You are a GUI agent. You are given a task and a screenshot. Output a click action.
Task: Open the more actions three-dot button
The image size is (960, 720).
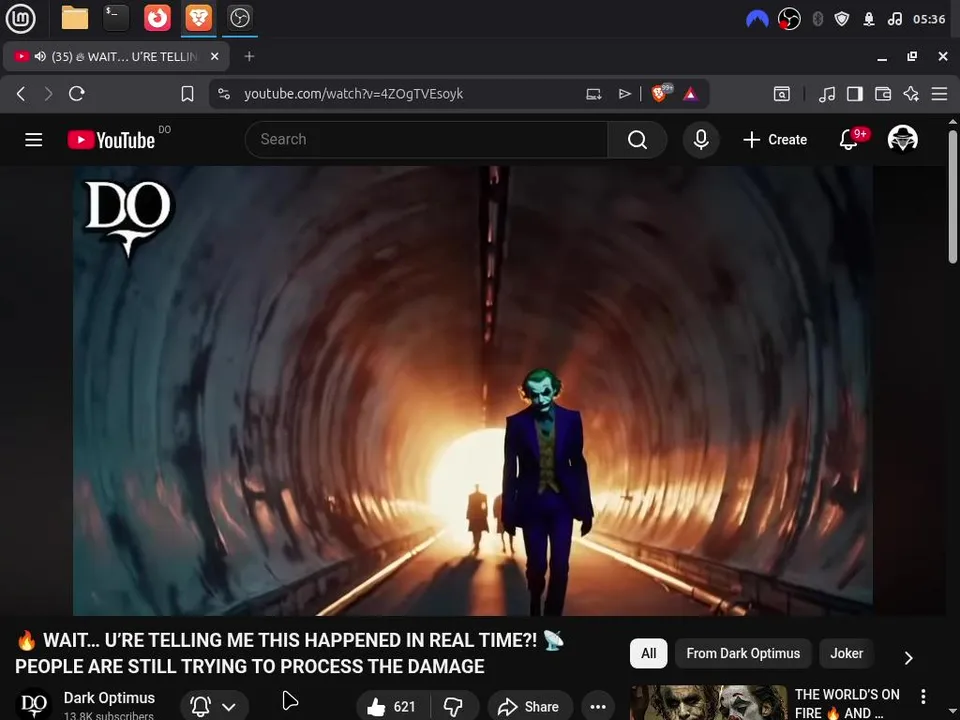598,707
